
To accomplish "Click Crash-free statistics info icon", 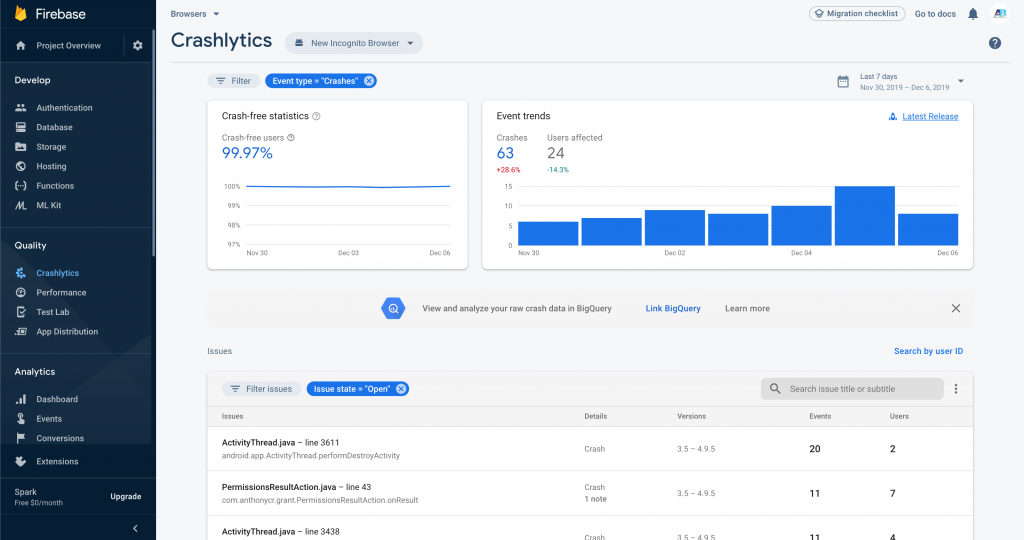I will click(316, 116).
